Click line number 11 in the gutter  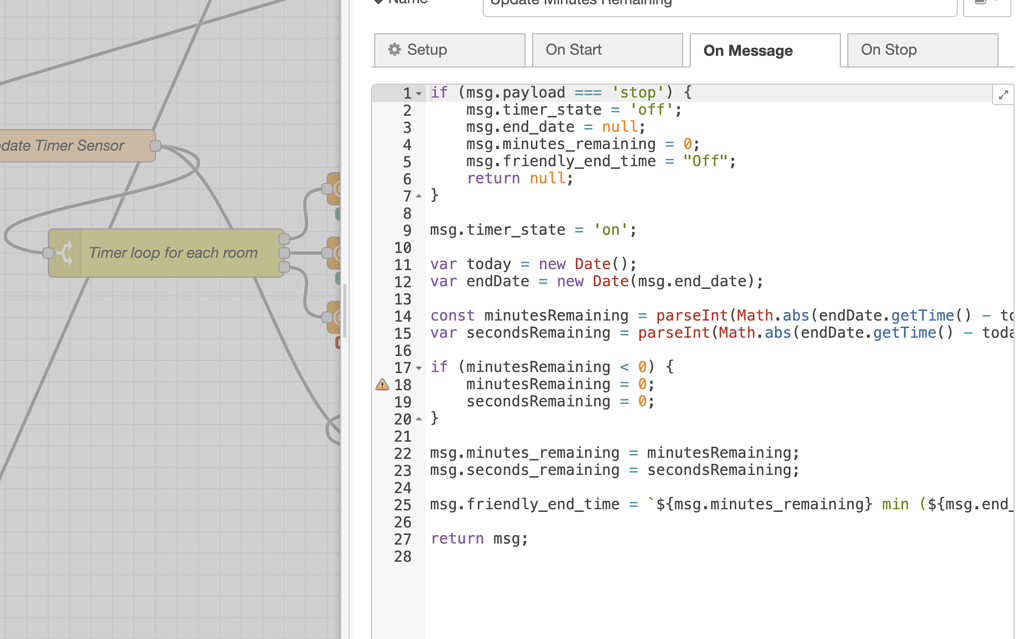click(402, 264)
